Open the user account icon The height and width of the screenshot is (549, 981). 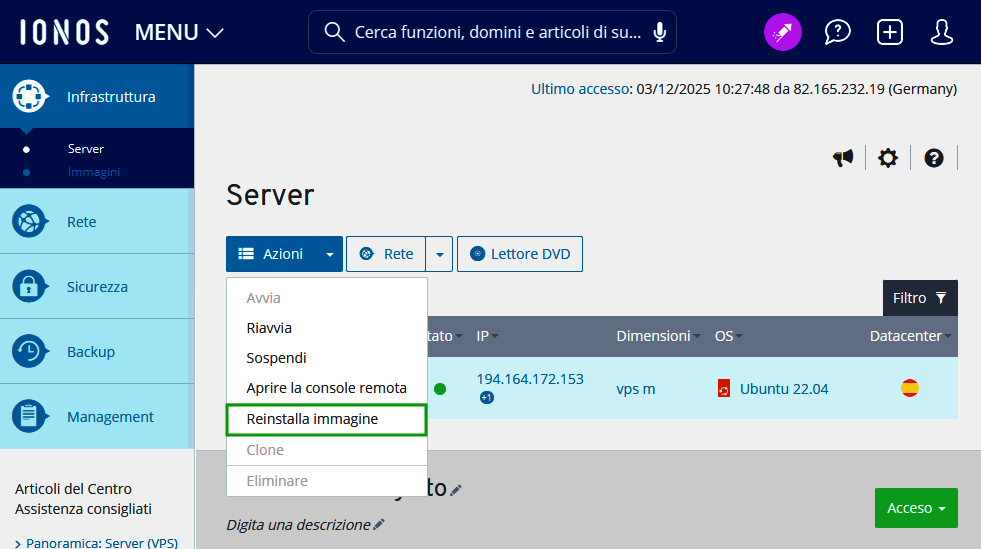pyautogui.click(x=941, y=32)
